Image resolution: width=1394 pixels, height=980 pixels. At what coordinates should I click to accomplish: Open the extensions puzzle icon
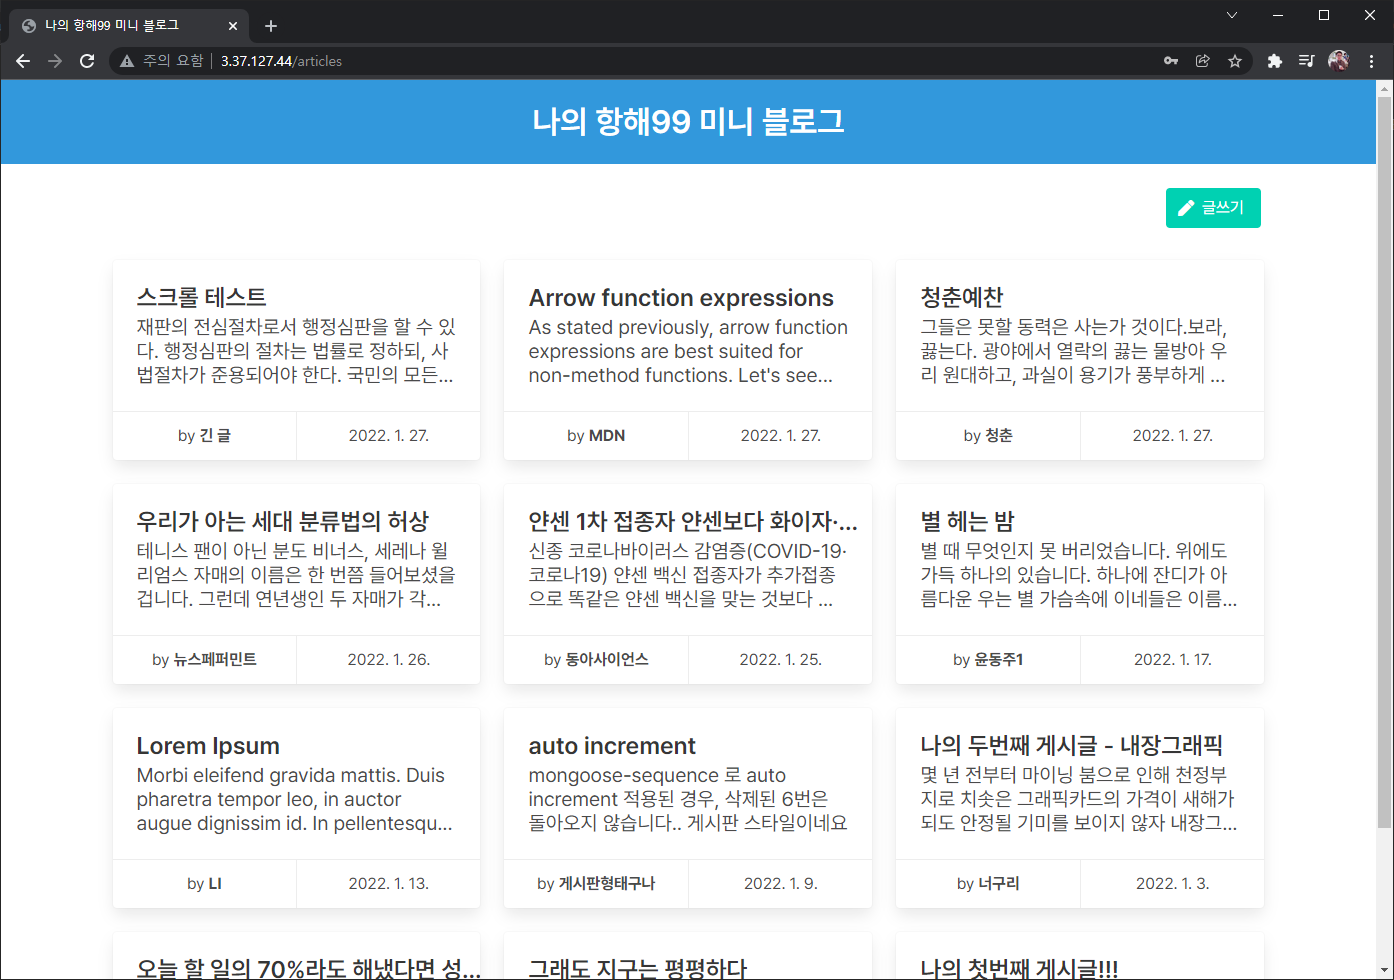pos(1274,61)
